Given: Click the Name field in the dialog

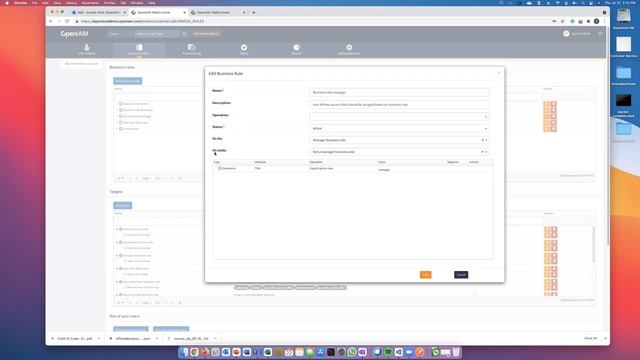Looking at the screenshot, I should (399, 93).
